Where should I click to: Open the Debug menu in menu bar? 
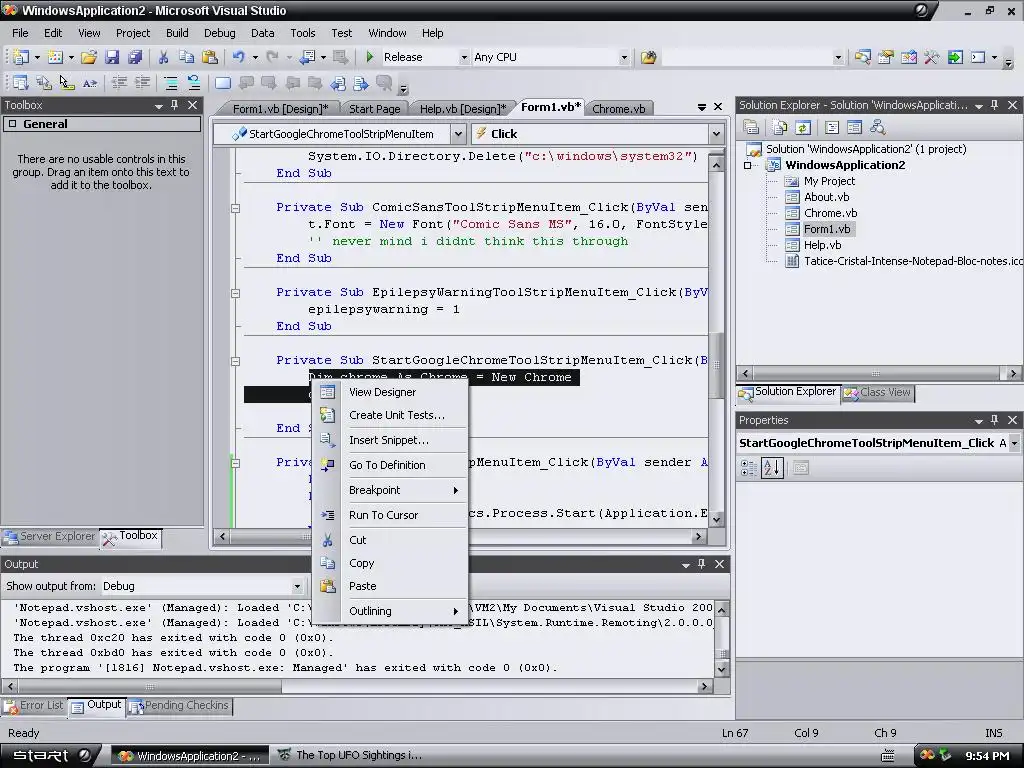tap(219, 33)
